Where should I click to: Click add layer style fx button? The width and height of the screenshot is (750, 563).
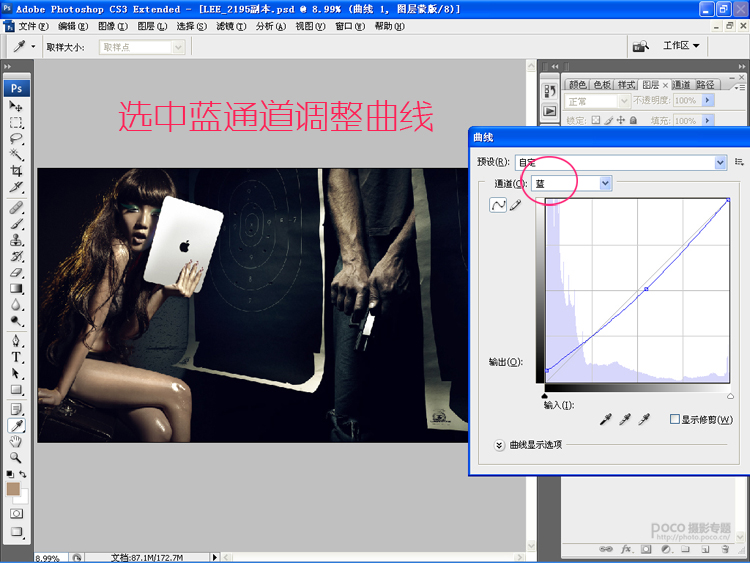click(626, 549)
